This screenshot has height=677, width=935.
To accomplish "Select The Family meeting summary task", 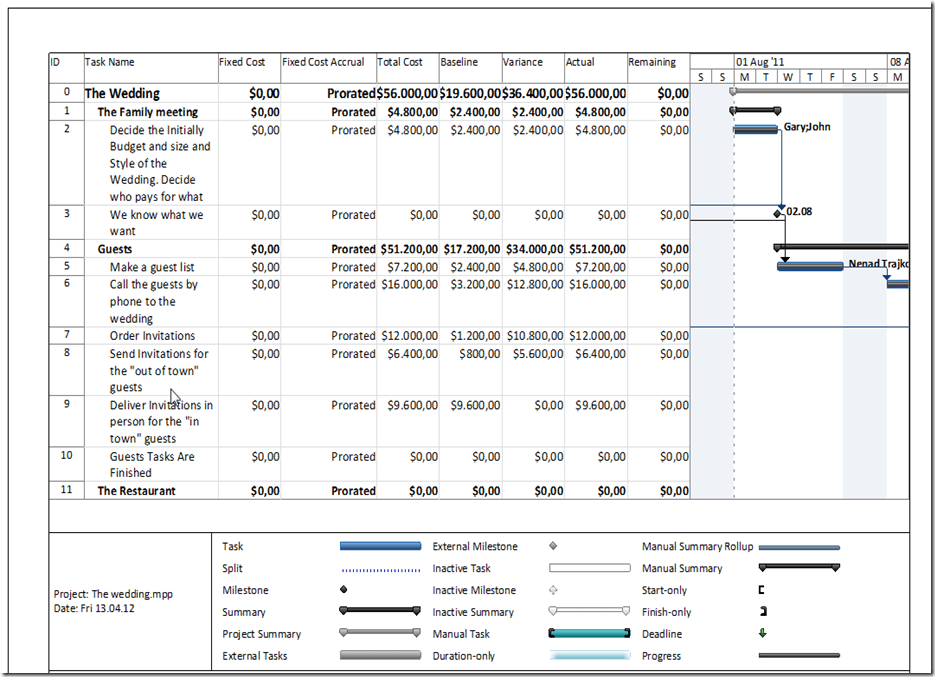I will [x=147, y=112].
